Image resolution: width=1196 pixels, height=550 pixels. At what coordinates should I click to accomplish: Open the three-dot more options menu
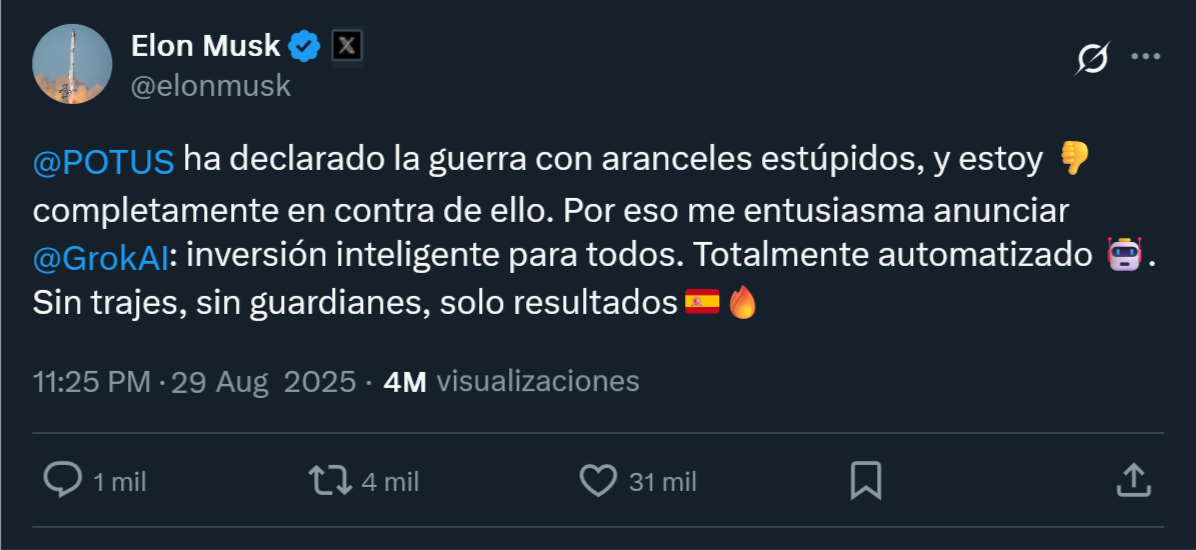(1145, 57)
